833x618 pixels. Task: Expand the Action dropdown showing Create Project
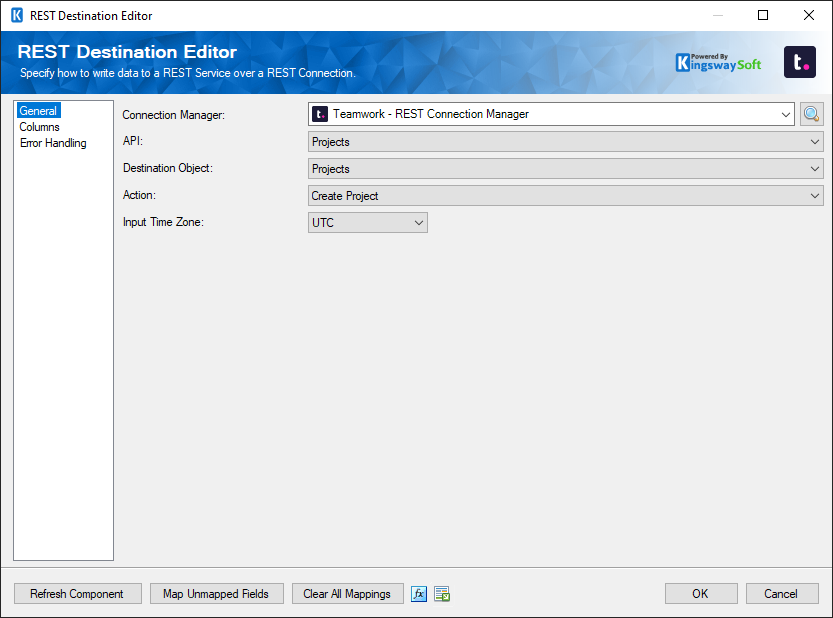point(565,196)
